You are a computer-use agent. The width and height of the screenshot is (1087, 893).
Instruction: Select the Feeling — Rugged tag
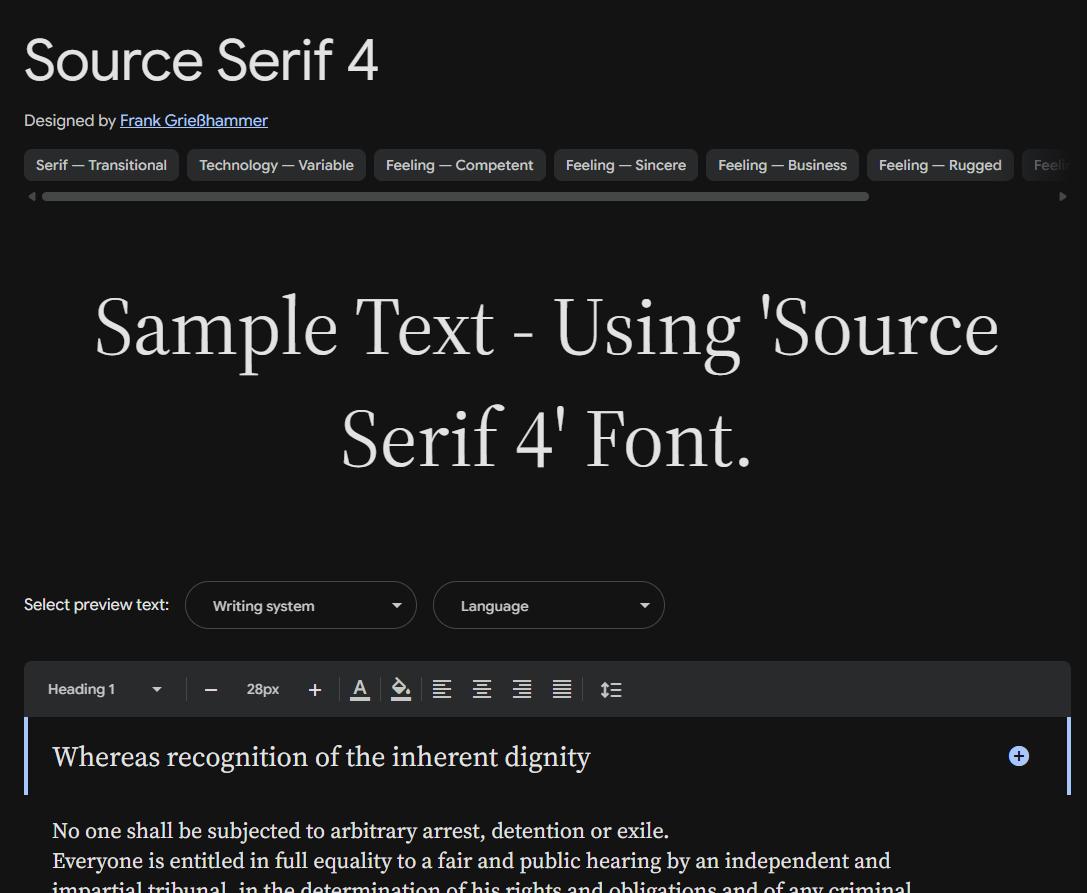tap(940, 165)
